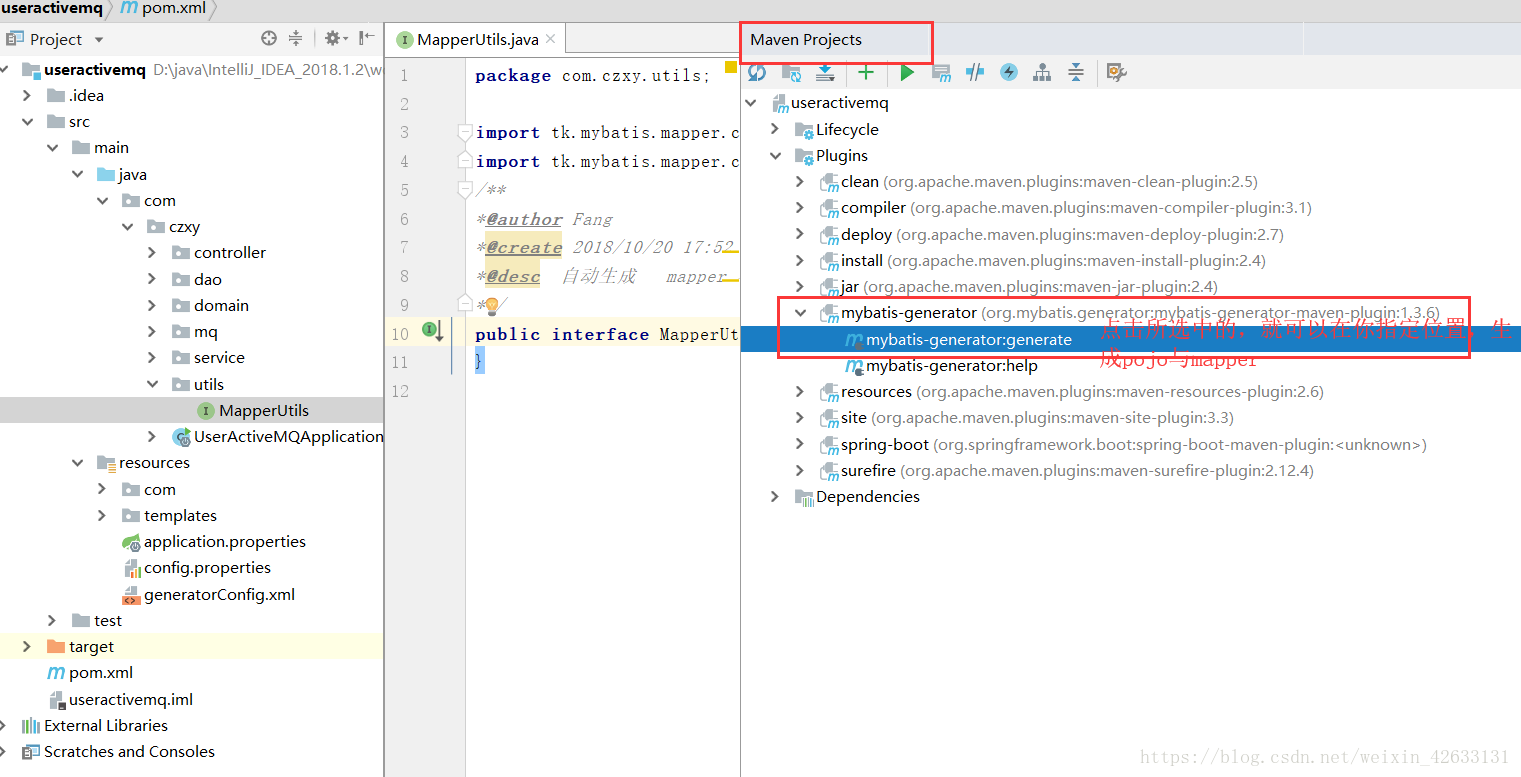Open application.properties file

(x=214, y=542)
